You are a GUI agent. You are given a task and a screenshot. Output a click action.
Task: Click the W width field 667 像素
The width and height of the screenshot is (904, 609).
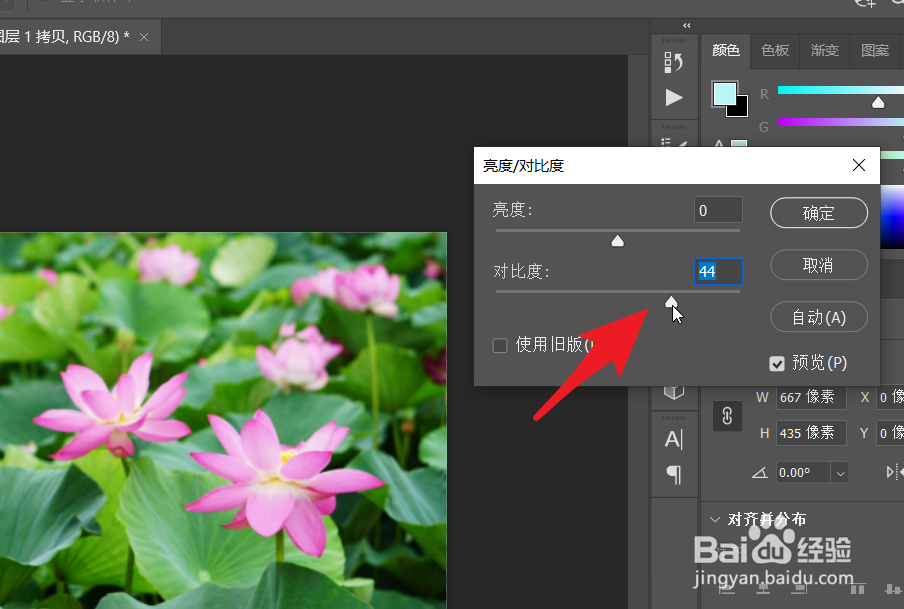tap(811, 397)
